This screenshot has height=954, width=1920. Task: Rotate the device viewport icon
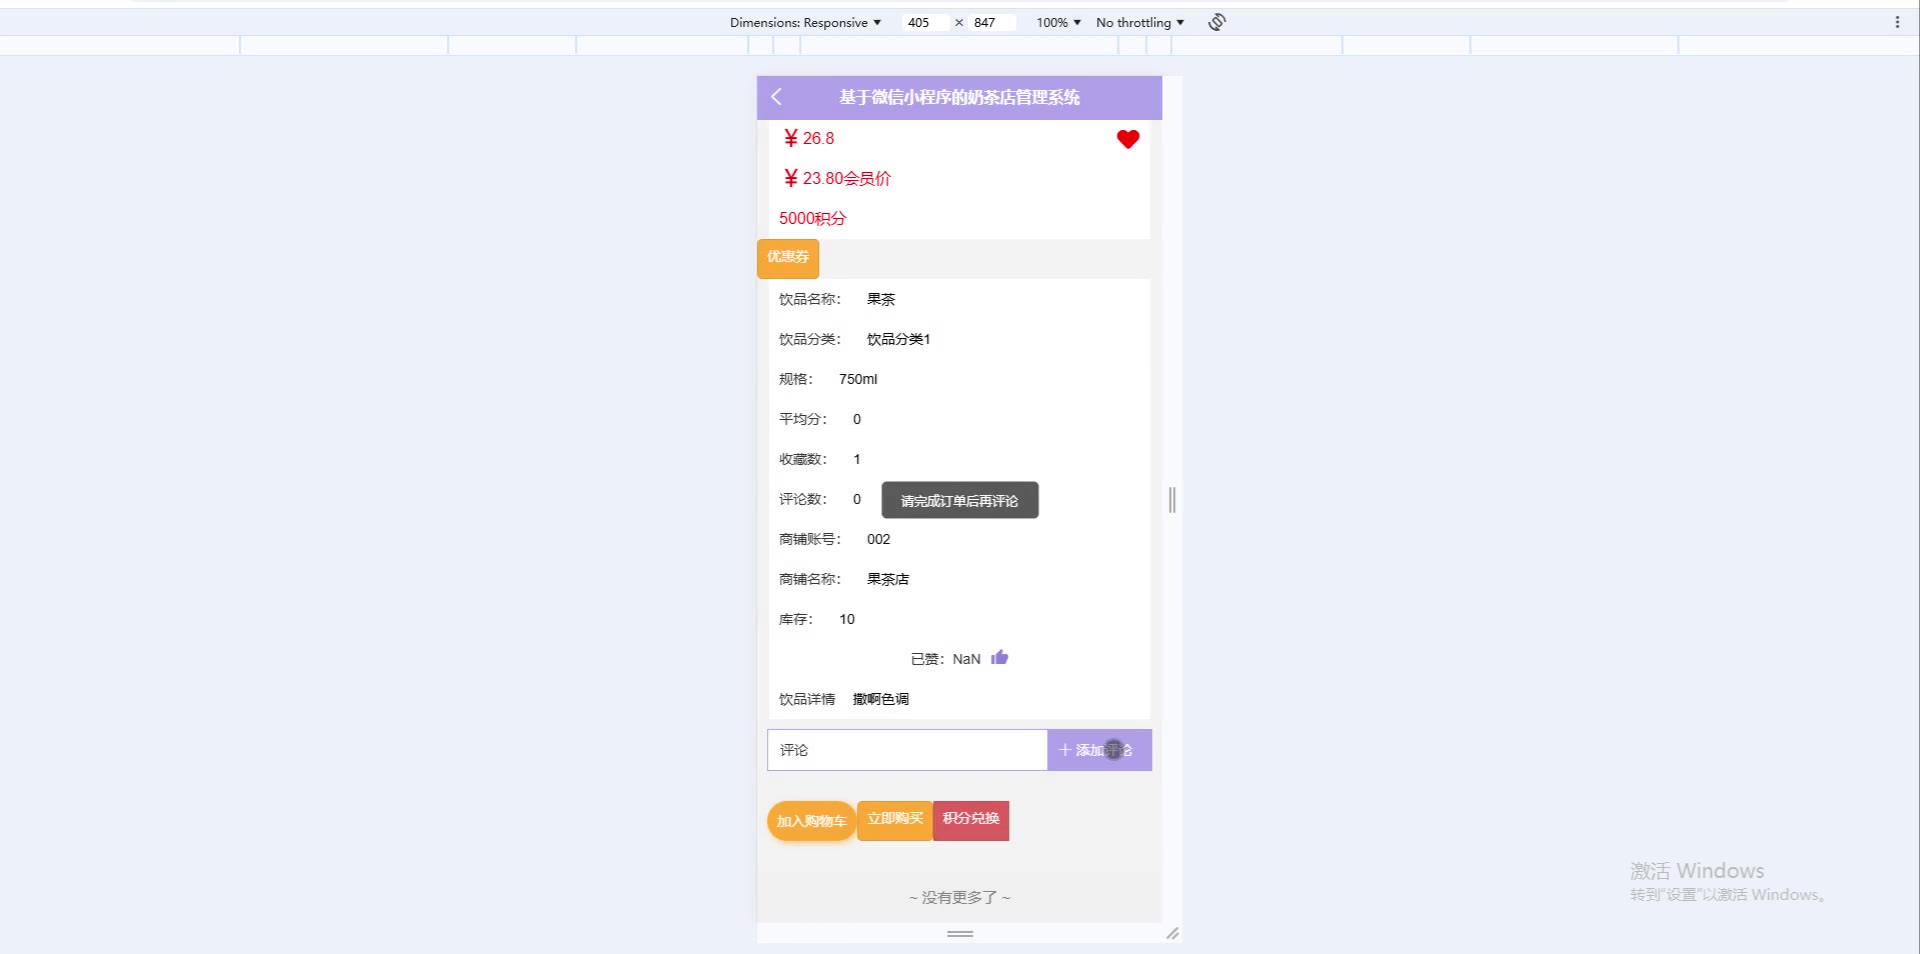[1217, 22]
